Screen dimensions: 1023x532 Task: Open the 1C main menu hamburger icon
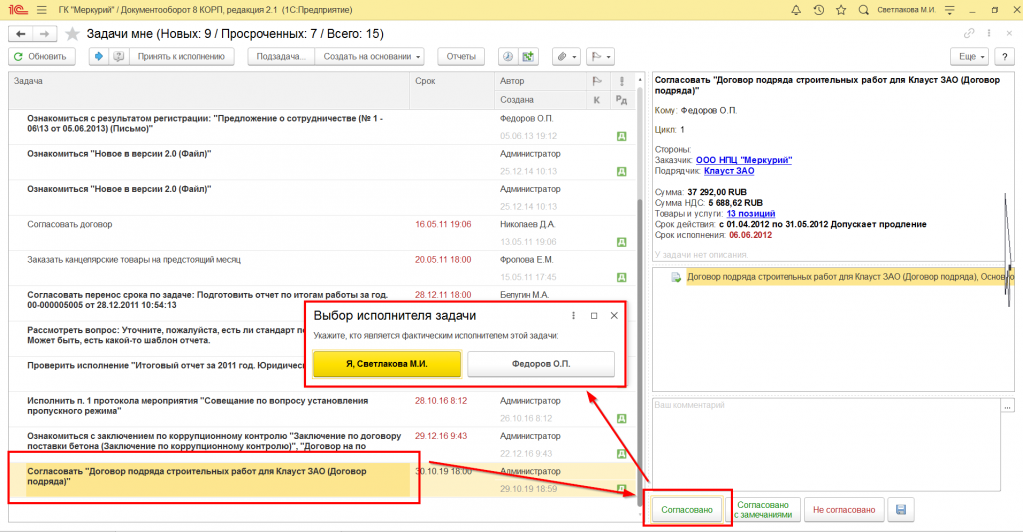(42, 10)
